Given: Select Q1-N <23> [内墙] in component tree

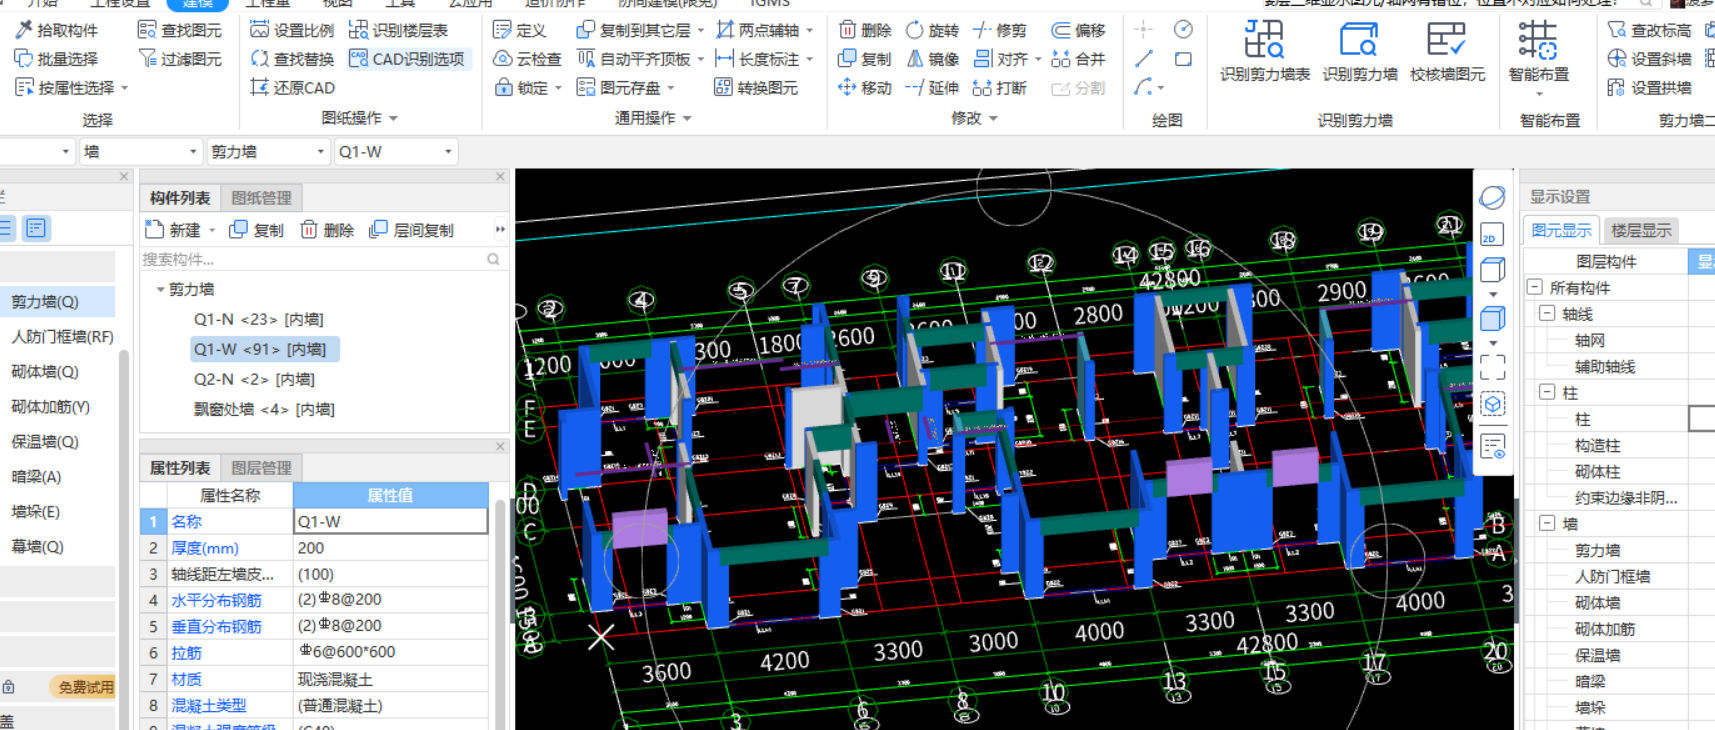Looking at the screenshot, I should click(x=258, y=319).
